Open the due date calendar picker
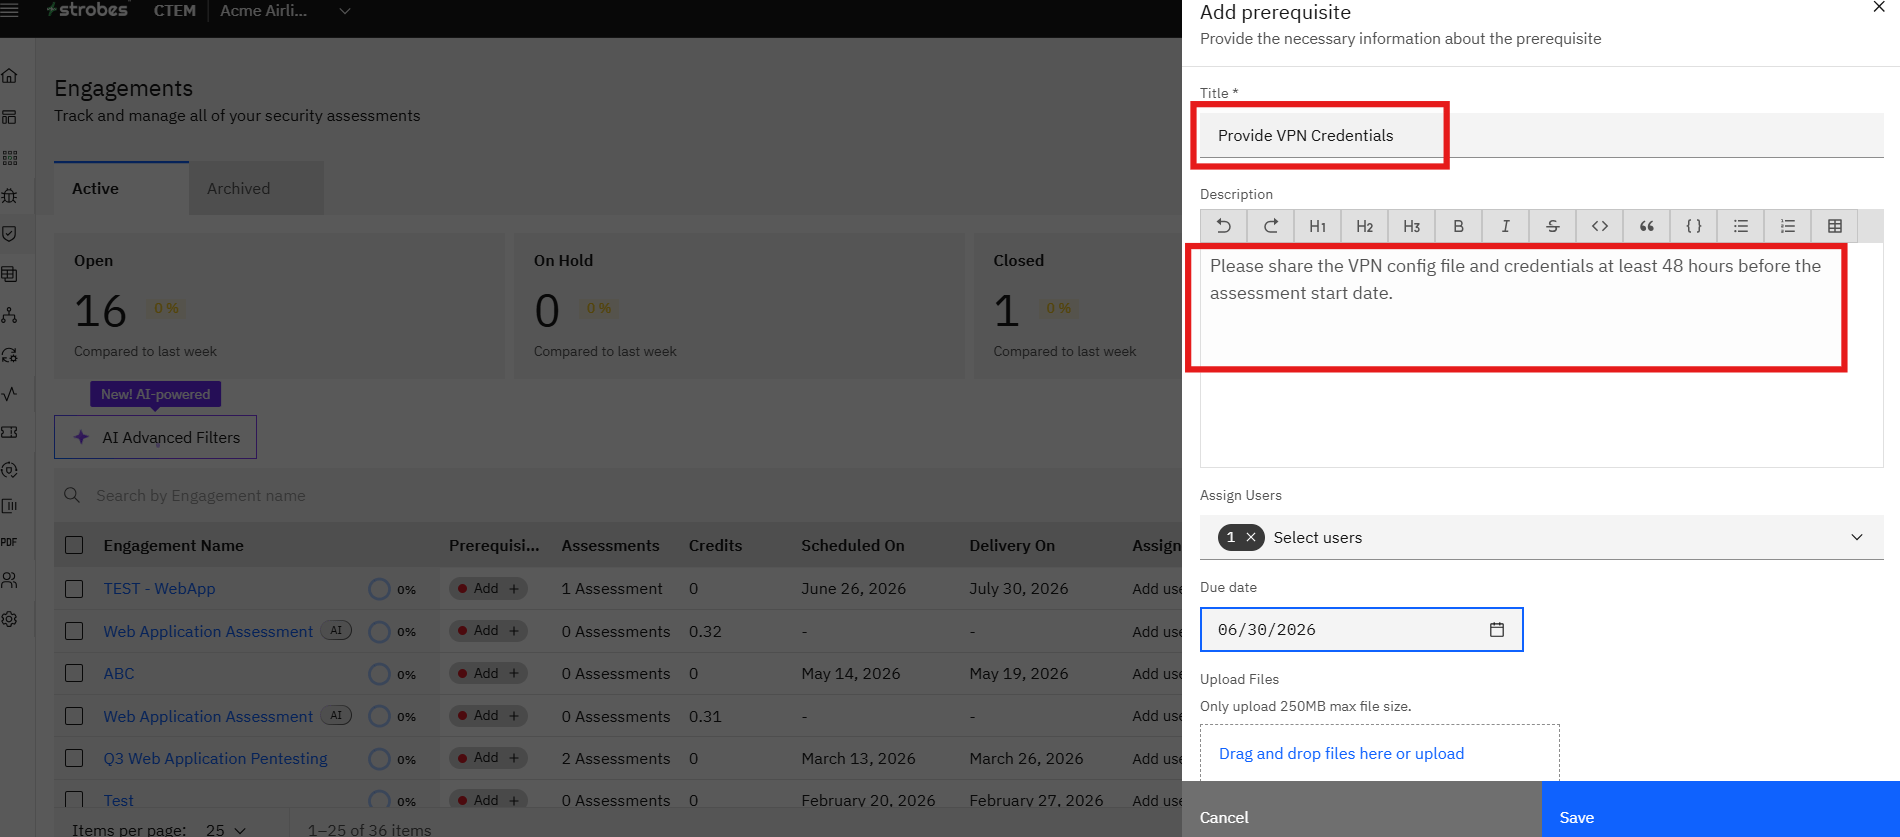The image size is (1900, 837). coord(1496,630)
